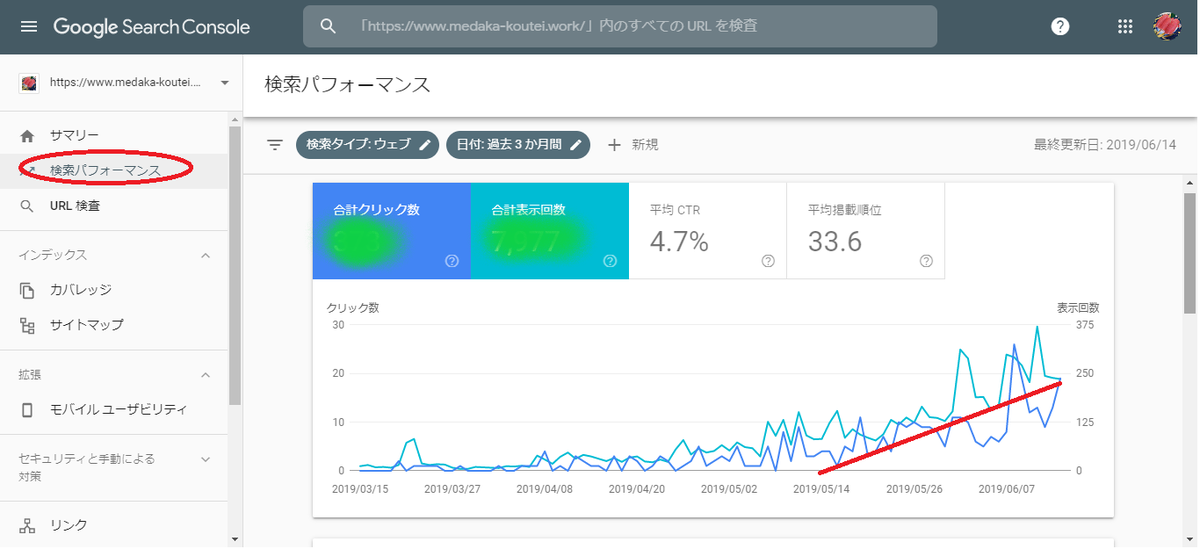Edit the 日付: 過去 3 か月間 filter chip
Image resolution: width=1200 pixels, height=549 pixels.
[518, 145]
